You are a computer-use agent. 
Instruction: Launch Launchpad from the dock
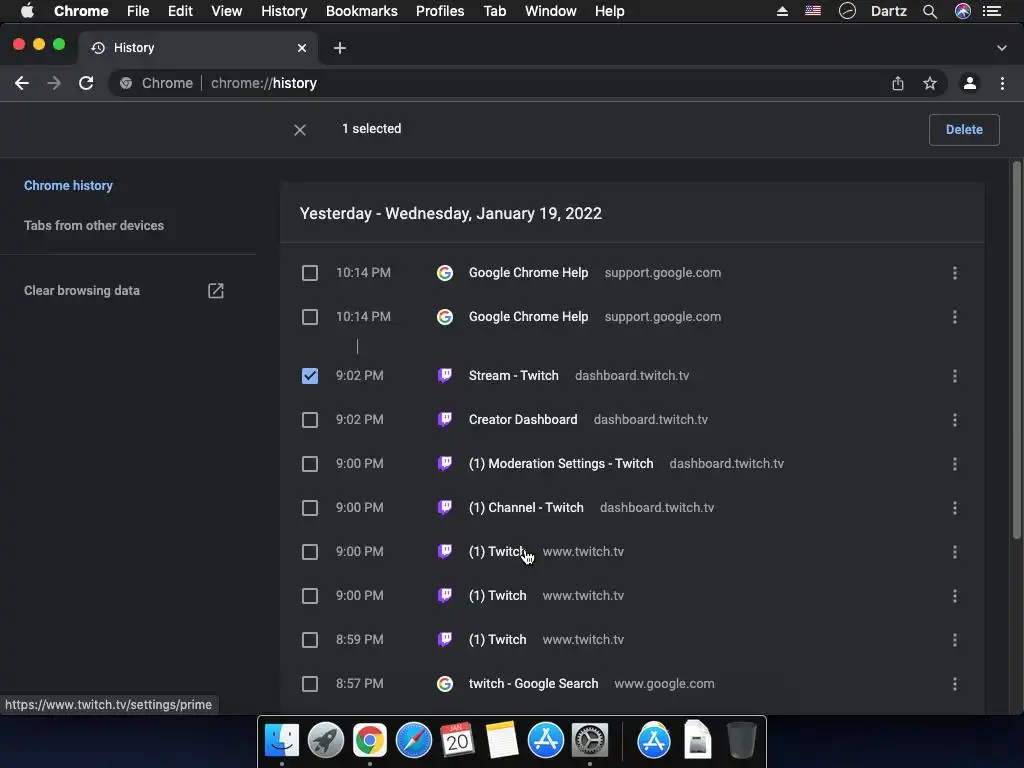(x=326, y=740)
